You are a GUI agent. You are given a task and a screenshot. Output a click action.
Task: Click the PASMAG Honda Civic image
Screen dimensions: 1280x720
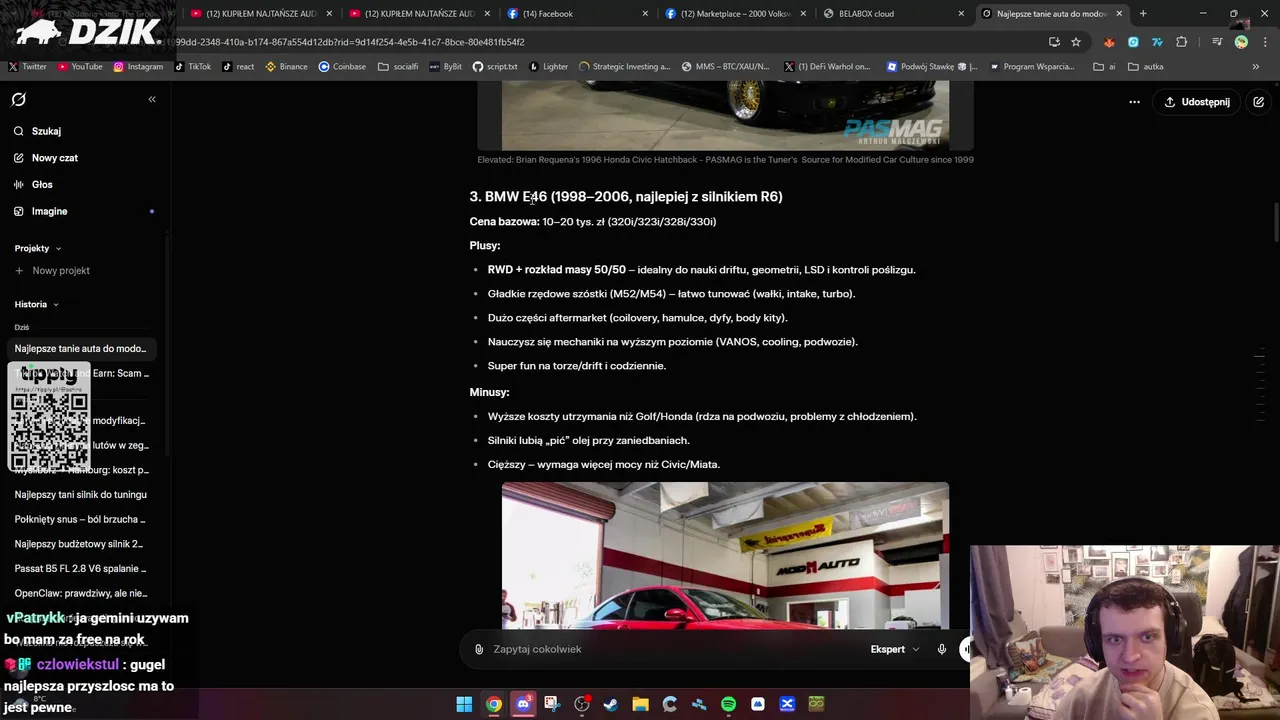coord(725,115)
